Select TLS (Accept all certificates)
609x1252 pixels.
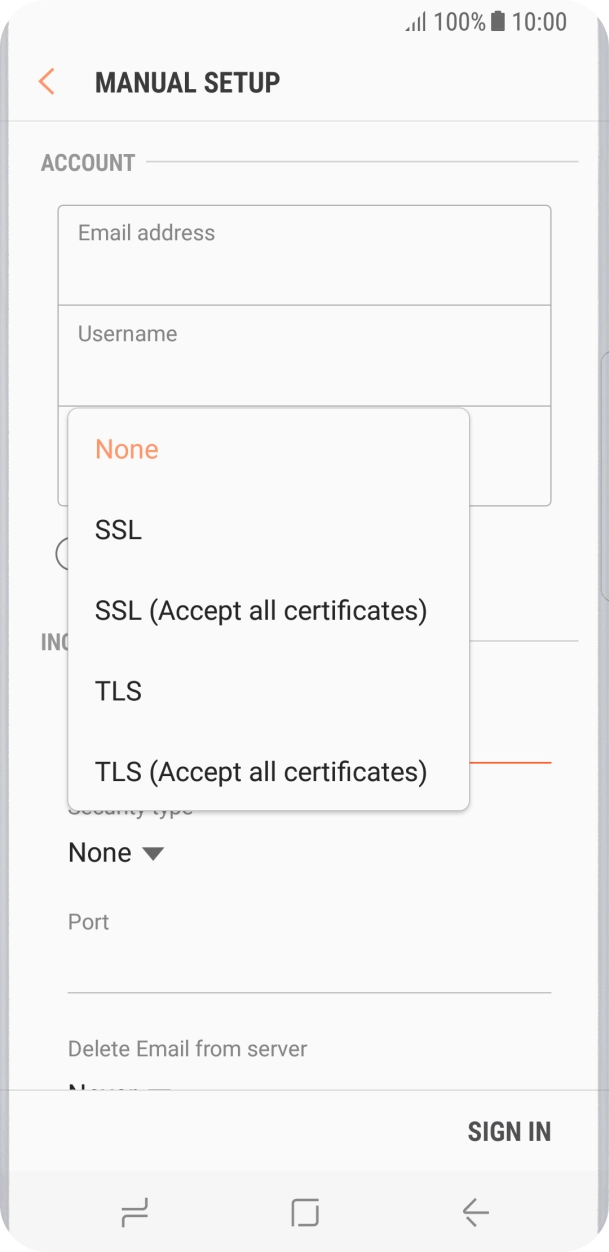tap(261, 771)
